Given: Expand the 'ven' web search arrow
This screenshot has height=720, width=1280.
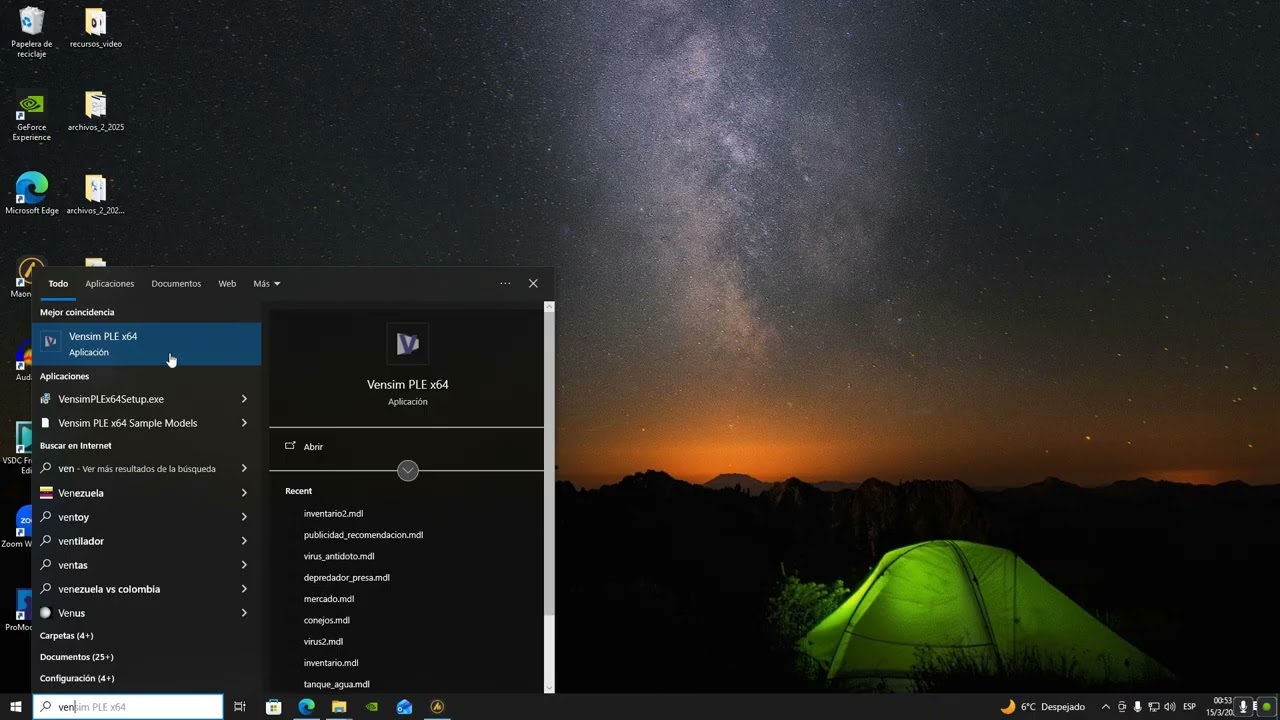Looking at the screenshot, I should click(x=244, y=468).
